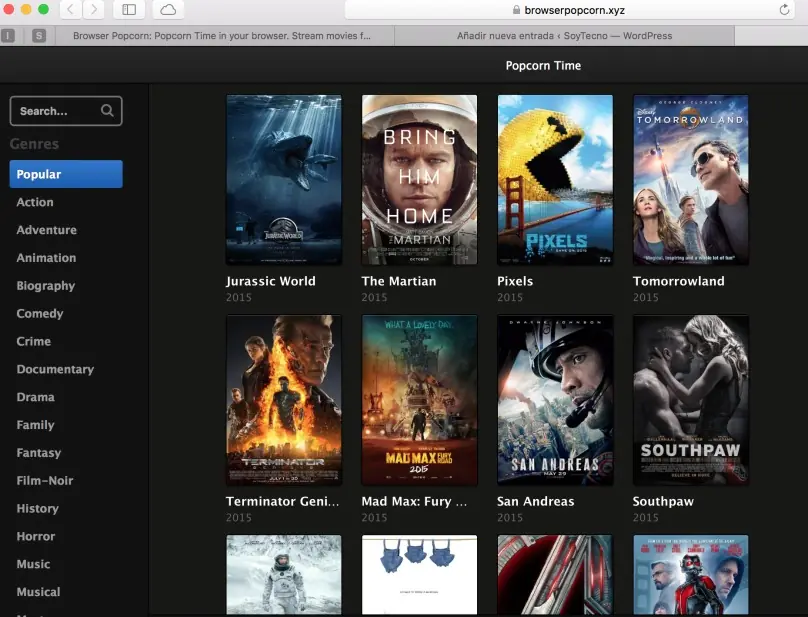808x617 pixels.
Task: Navigate back using the left arrow
Action: (70, 10)
